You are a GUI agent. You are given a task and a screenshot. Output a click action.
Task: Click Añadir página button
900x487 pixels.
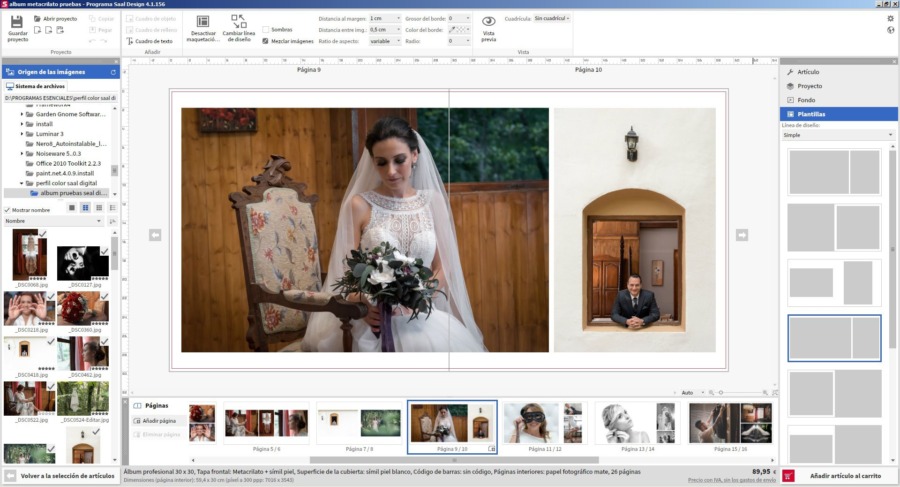coord(155,421)
